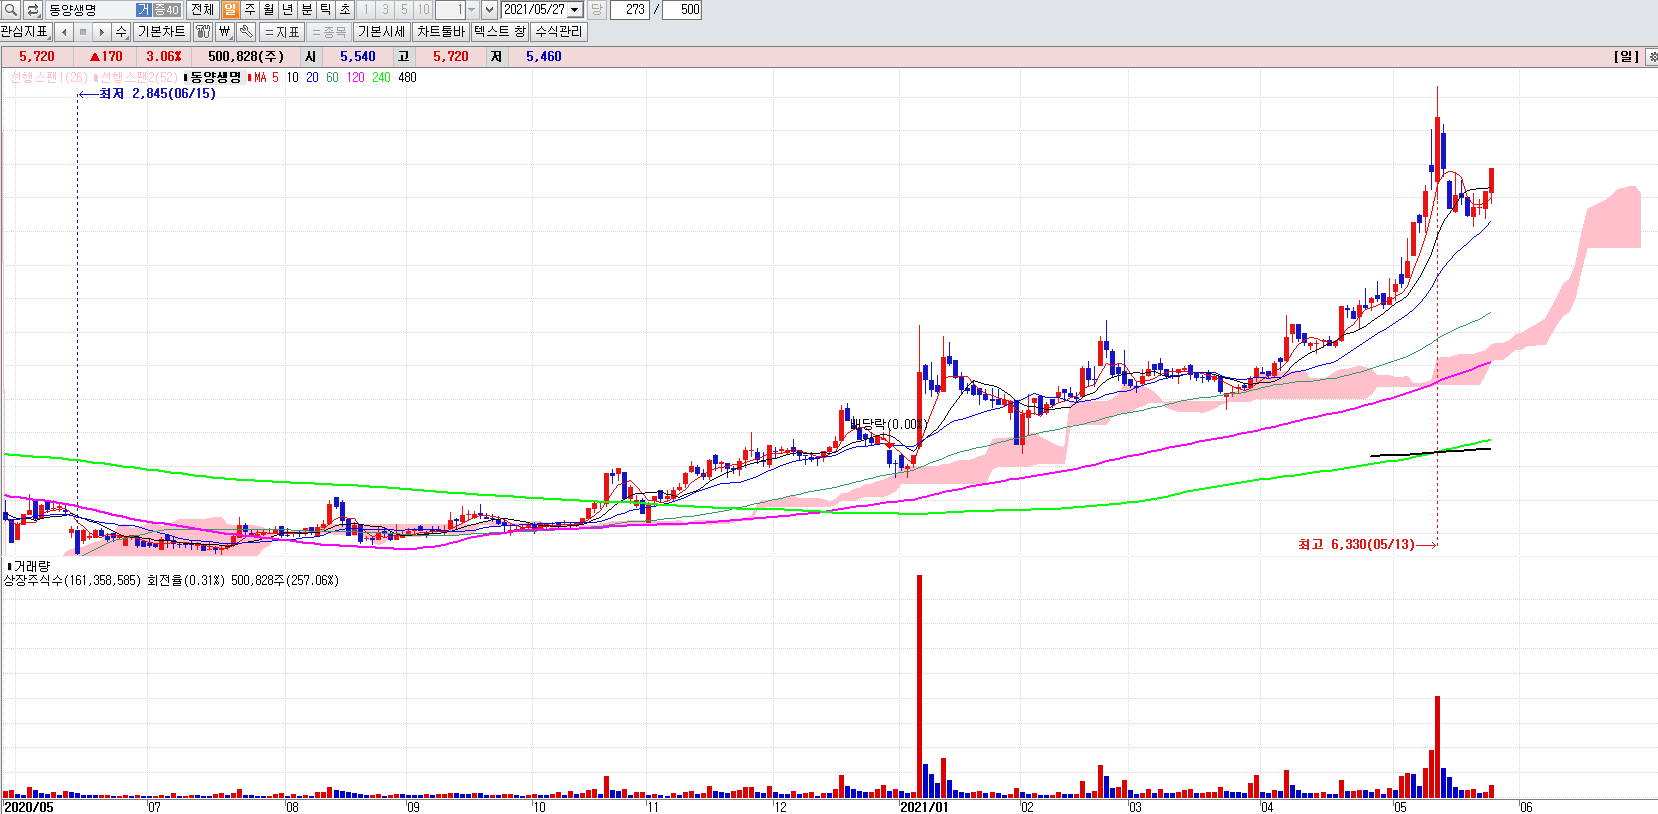Viewport: 1658px width, 814px height.
Task: Switch to monthly chart (월)
Action: [269, 10]
